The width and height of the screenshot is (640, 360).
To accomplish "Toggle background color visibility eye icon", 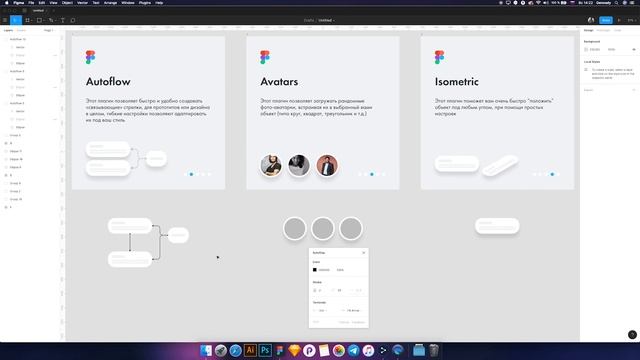I will point(634,49).
